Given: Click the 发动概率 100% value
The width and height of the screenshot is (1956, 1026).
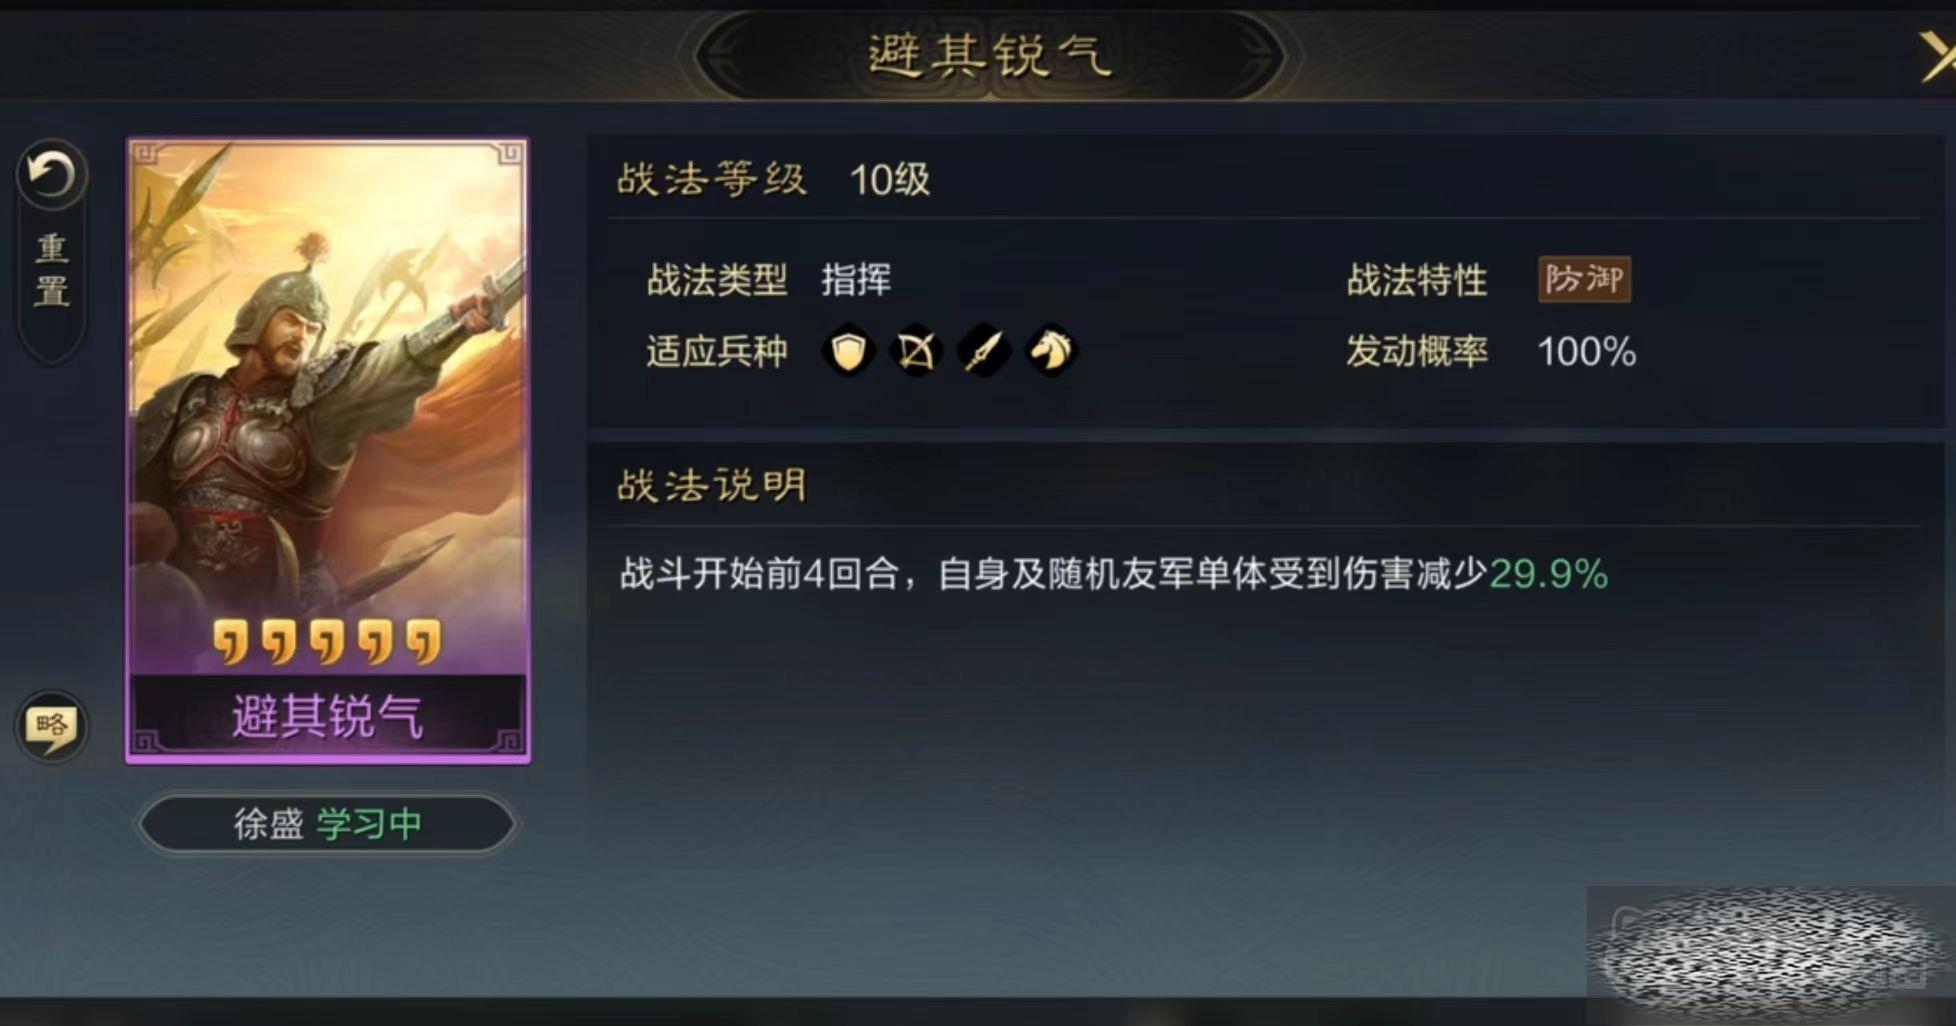Looking at the screenshot, I should [1586, 352].
